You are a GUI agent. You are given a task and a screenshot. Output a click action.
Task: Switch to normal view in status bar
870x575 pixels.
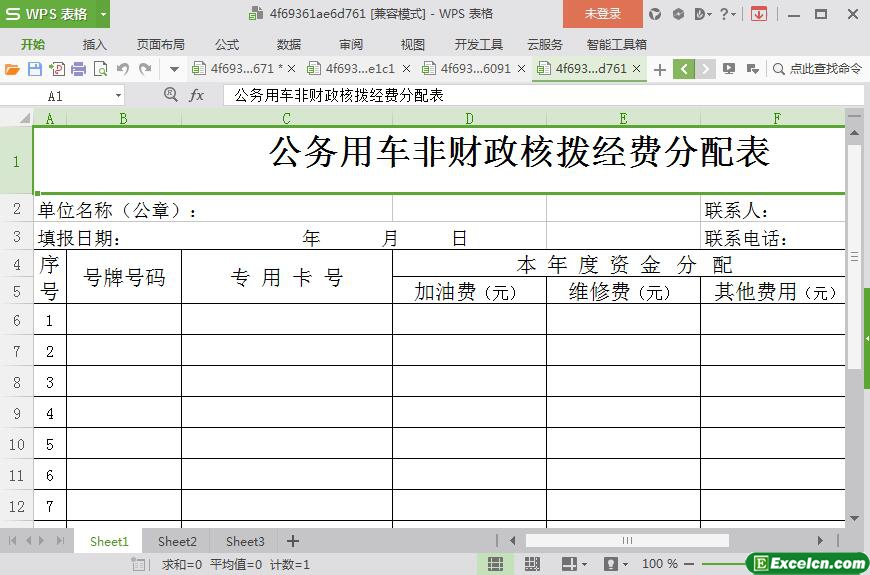point(494,564)
